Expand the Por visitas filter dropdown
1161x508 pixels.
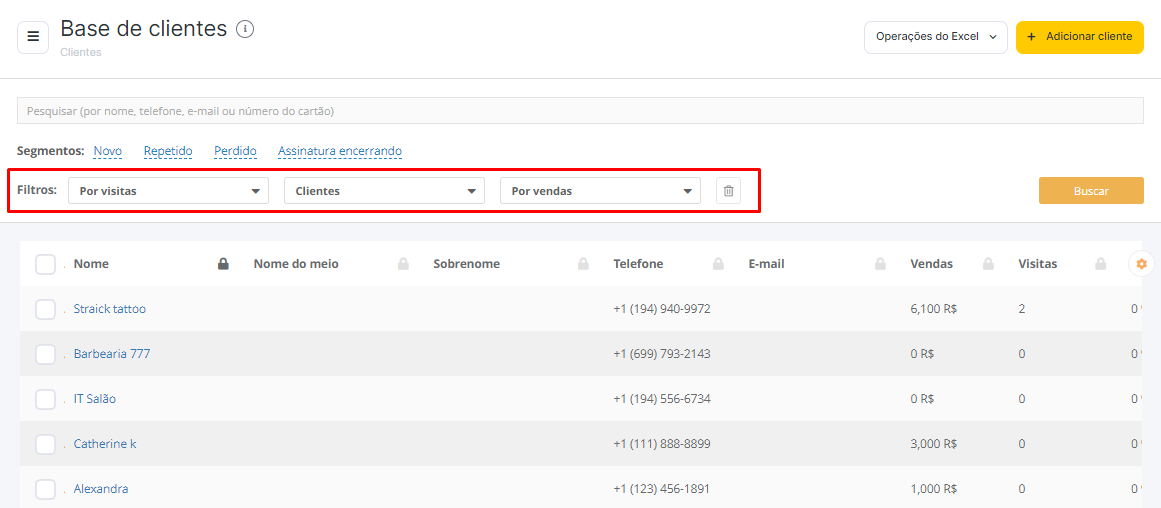click(x=168, y=190)
